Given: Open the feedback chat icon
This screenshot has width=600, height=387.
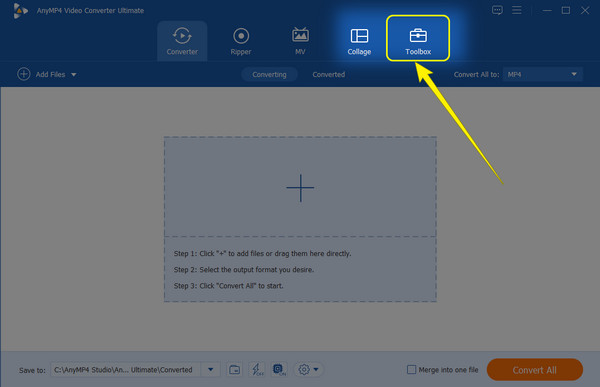Looking at the screenshot, I should pos(497,10).
